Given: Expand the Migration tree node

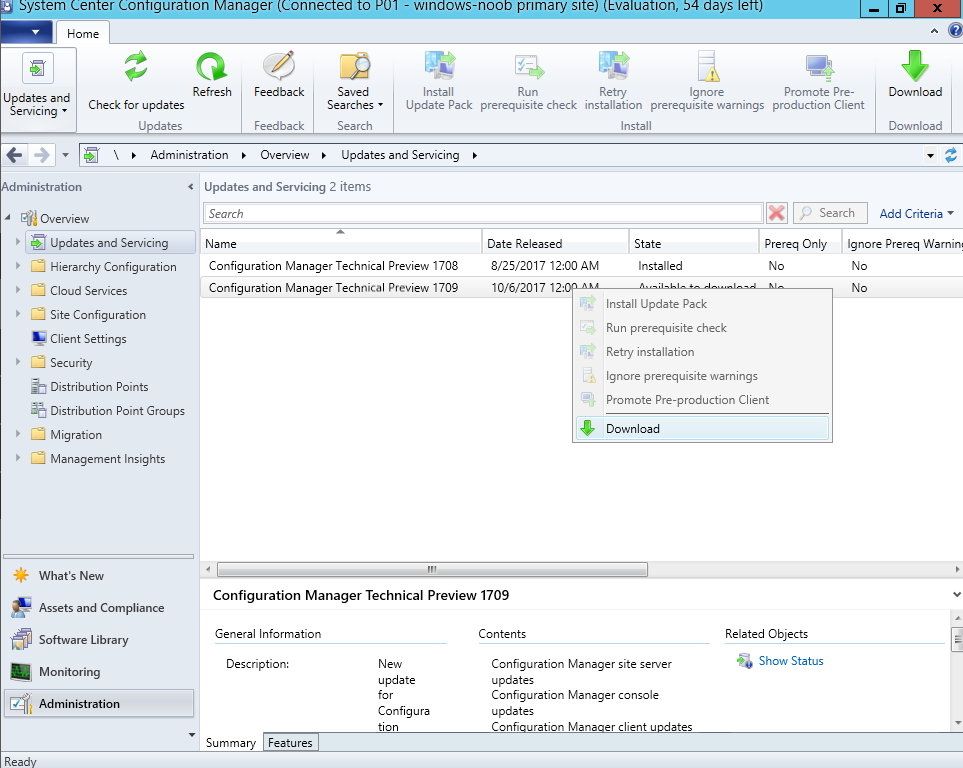Looking at the screenshot, I should pyautogui.click(x=18, y=434).
